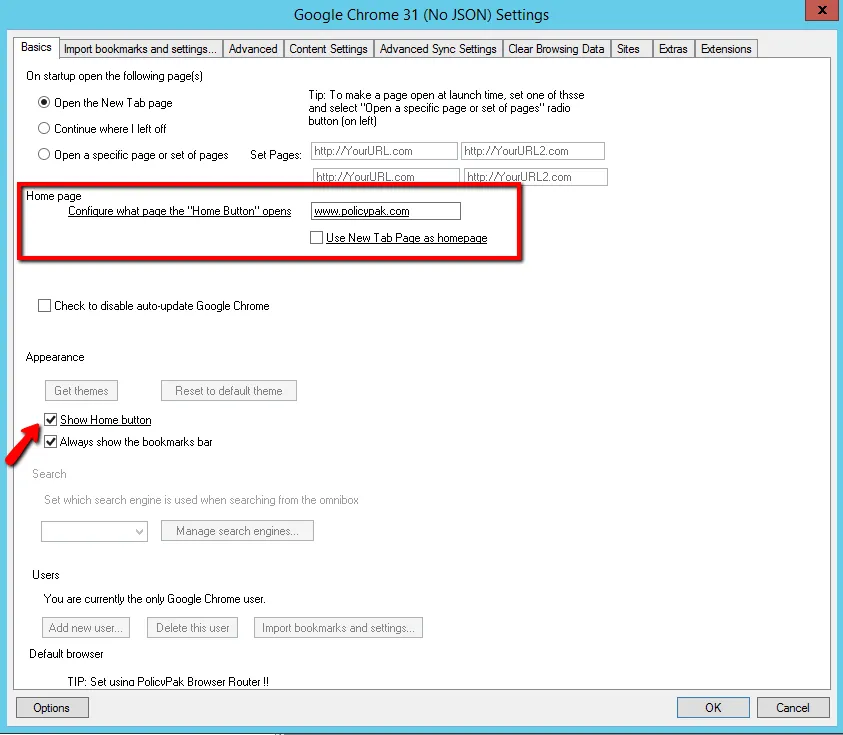The width and height of the screenshot is (843, 735).
Task: Click the Sites tab
Action: (628, 49)
